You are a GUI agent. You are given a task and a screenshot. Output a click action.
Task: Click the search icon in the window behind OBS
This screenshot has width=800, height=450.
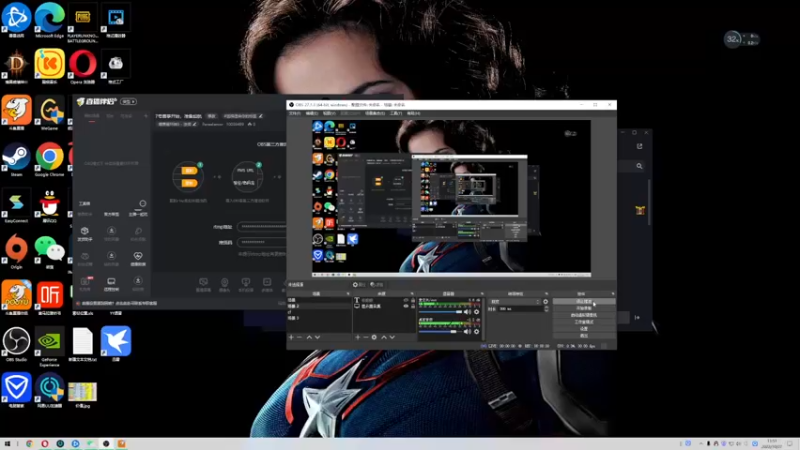[639, 166]
